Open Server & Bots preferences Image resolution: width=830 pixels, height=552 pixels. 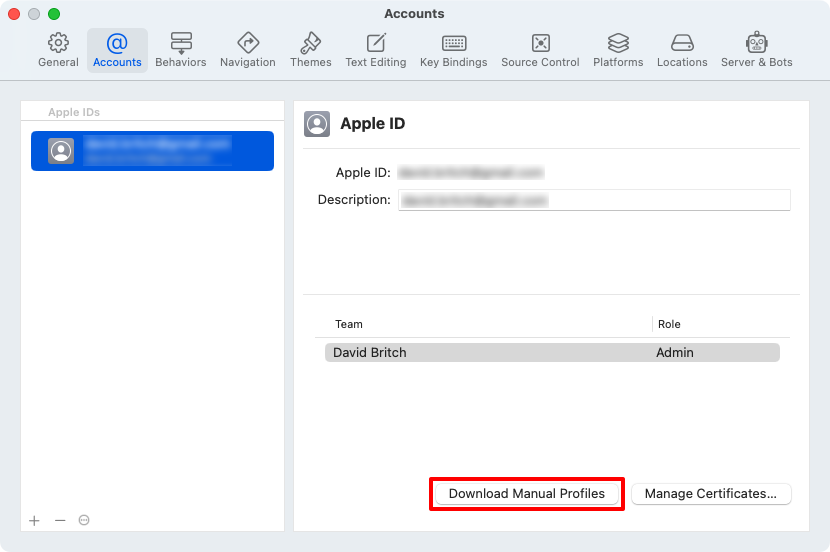click(x=756, y=51)
